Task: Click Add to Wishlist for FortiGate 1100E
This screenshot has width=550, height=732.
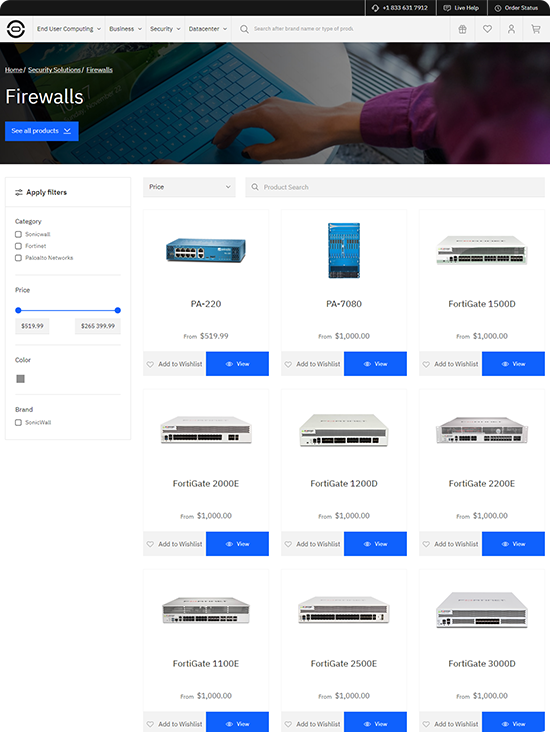Action: [175, 722]
